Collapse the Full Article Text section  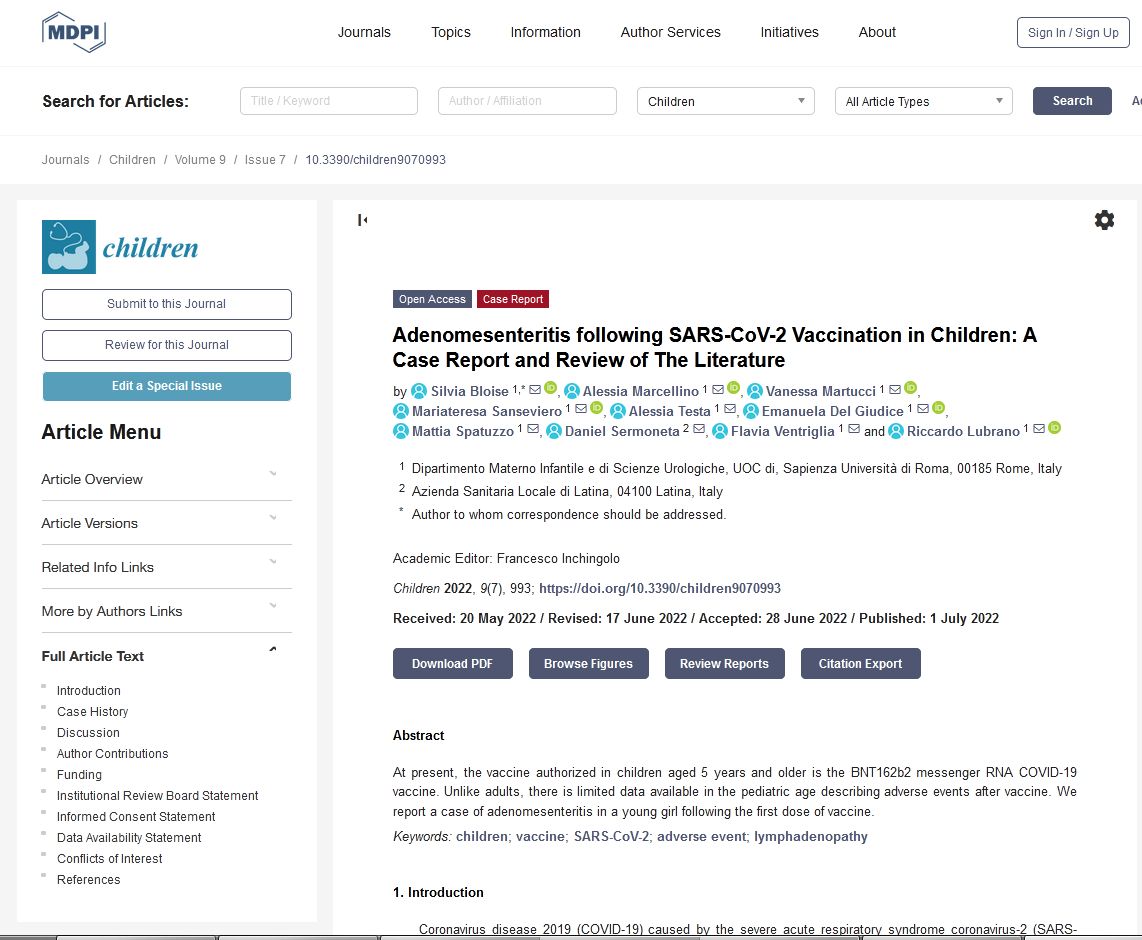coord(273,650)
